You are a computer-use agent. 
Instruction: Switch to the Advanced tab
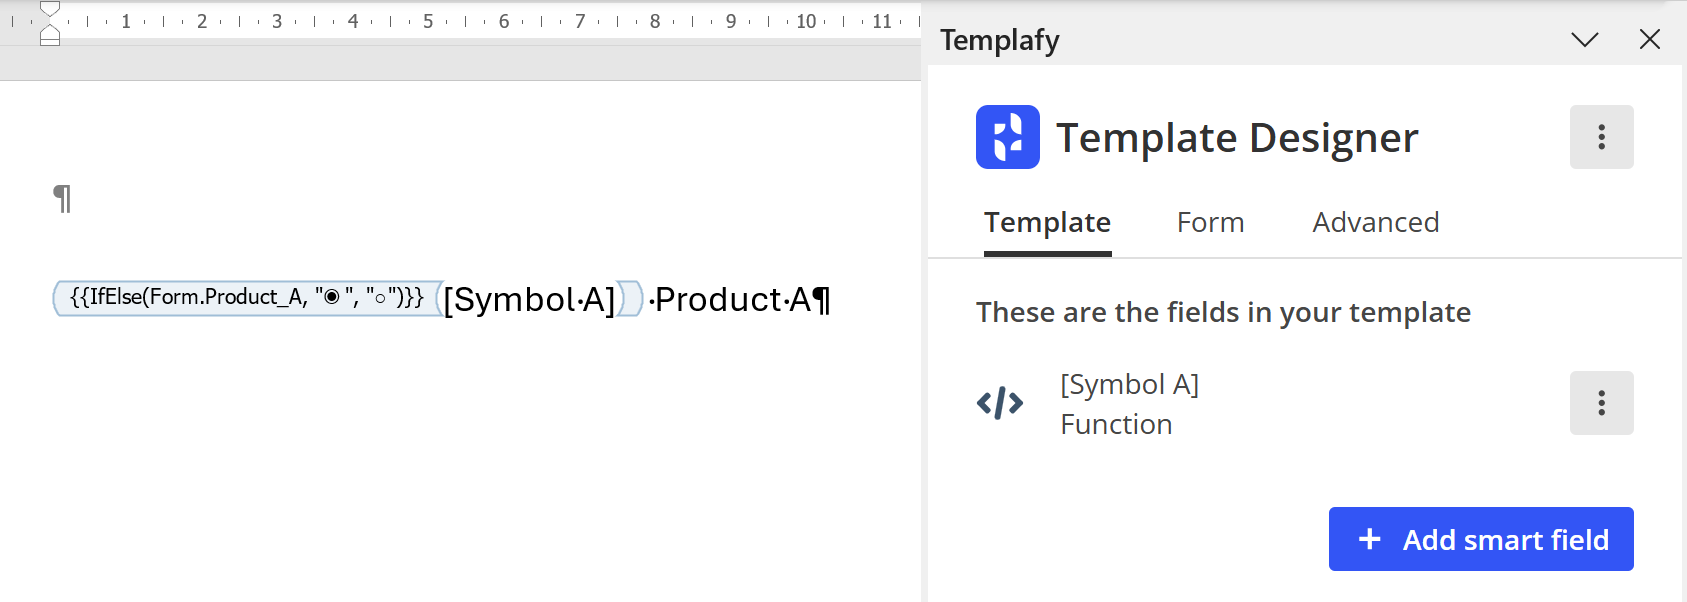pos(1375,222)
